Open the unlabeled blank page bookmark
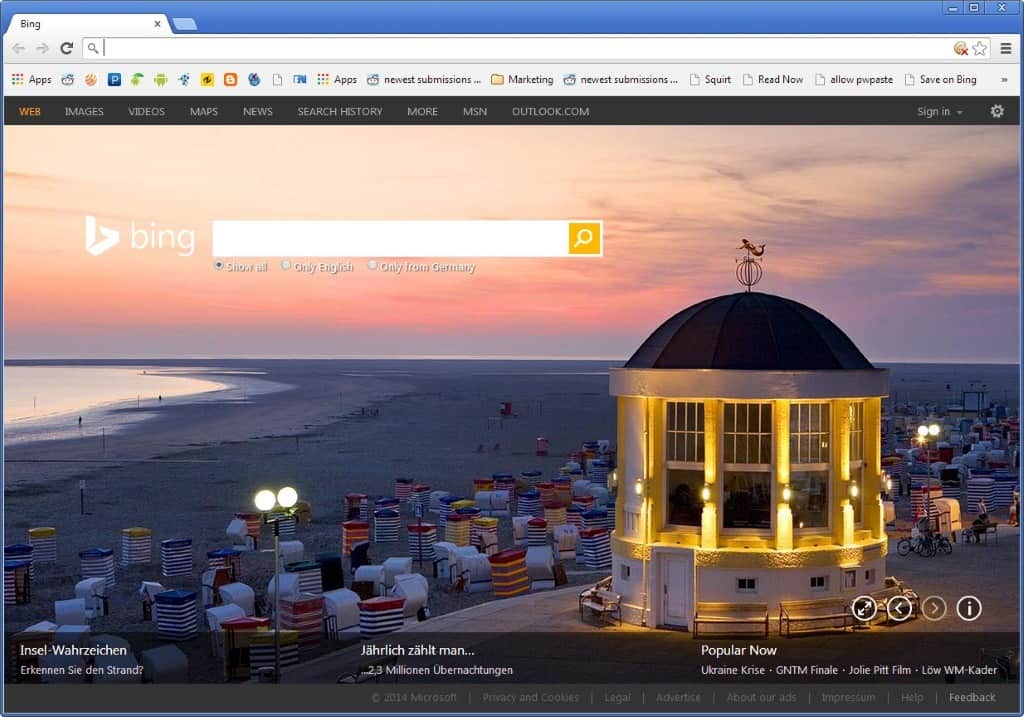The width and height of the screenshot is (1024, 717). pyautogui.click(x=278, y=80)
